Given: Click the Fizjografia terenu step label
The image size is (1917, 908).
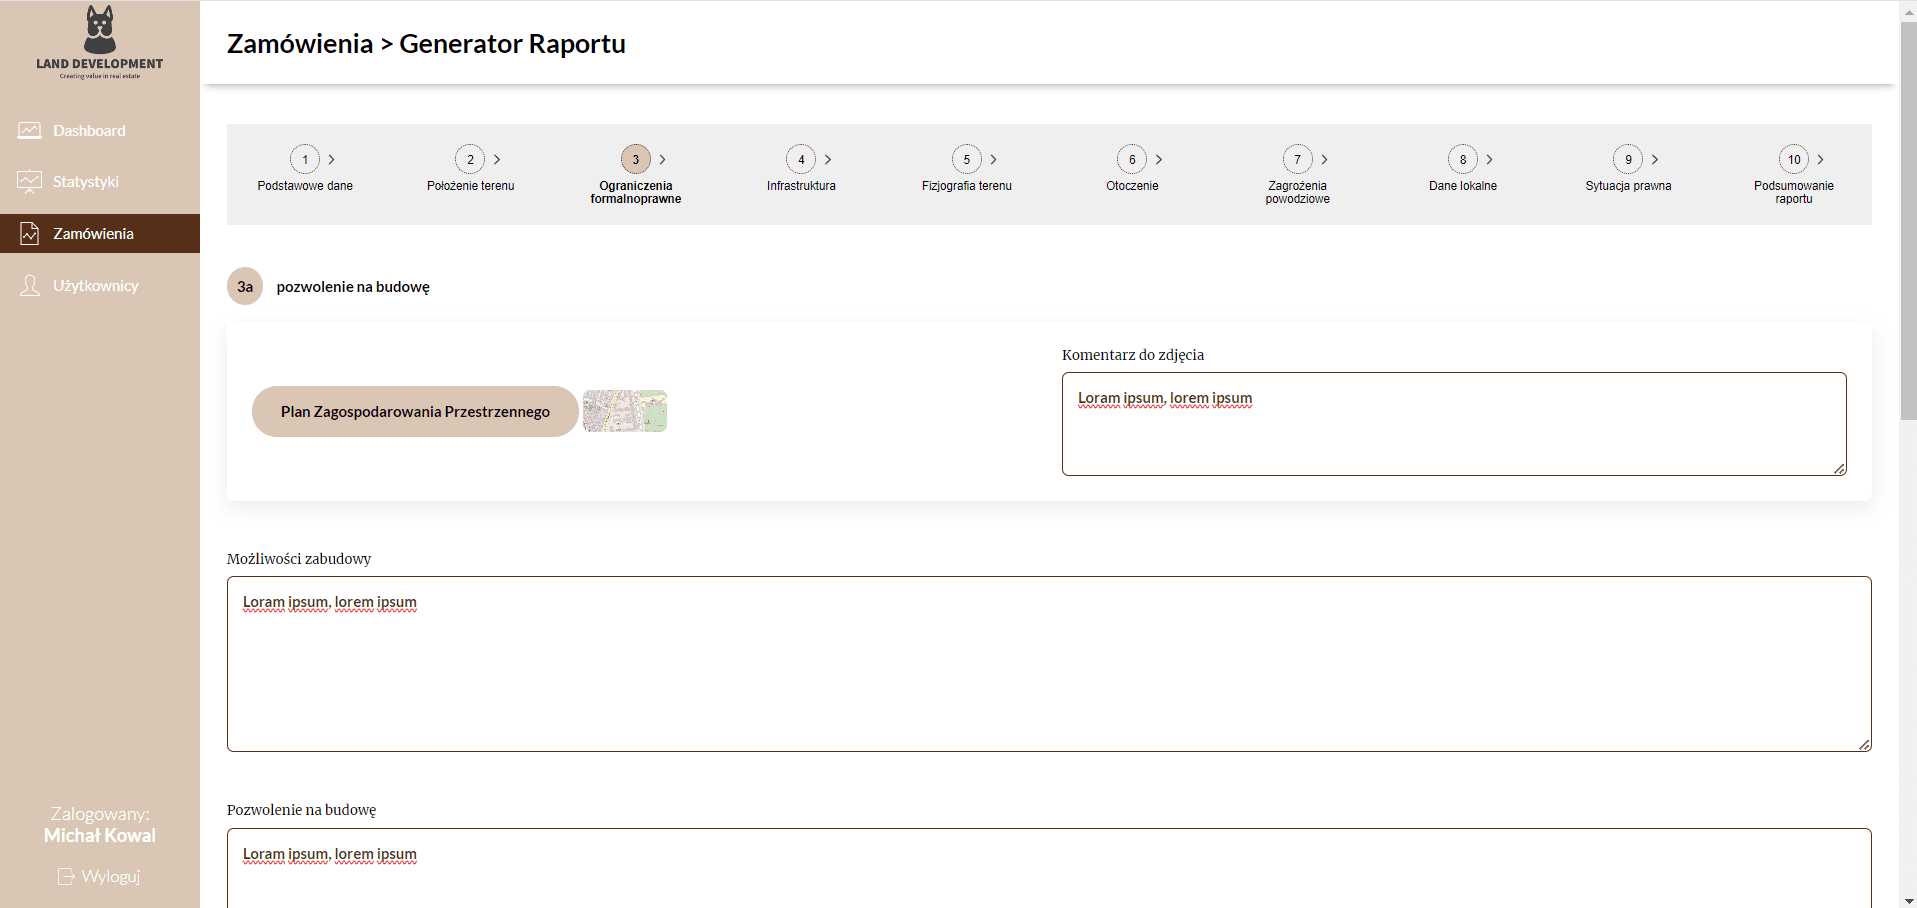Looking at the screenshot, I should [x=967, y=186].
